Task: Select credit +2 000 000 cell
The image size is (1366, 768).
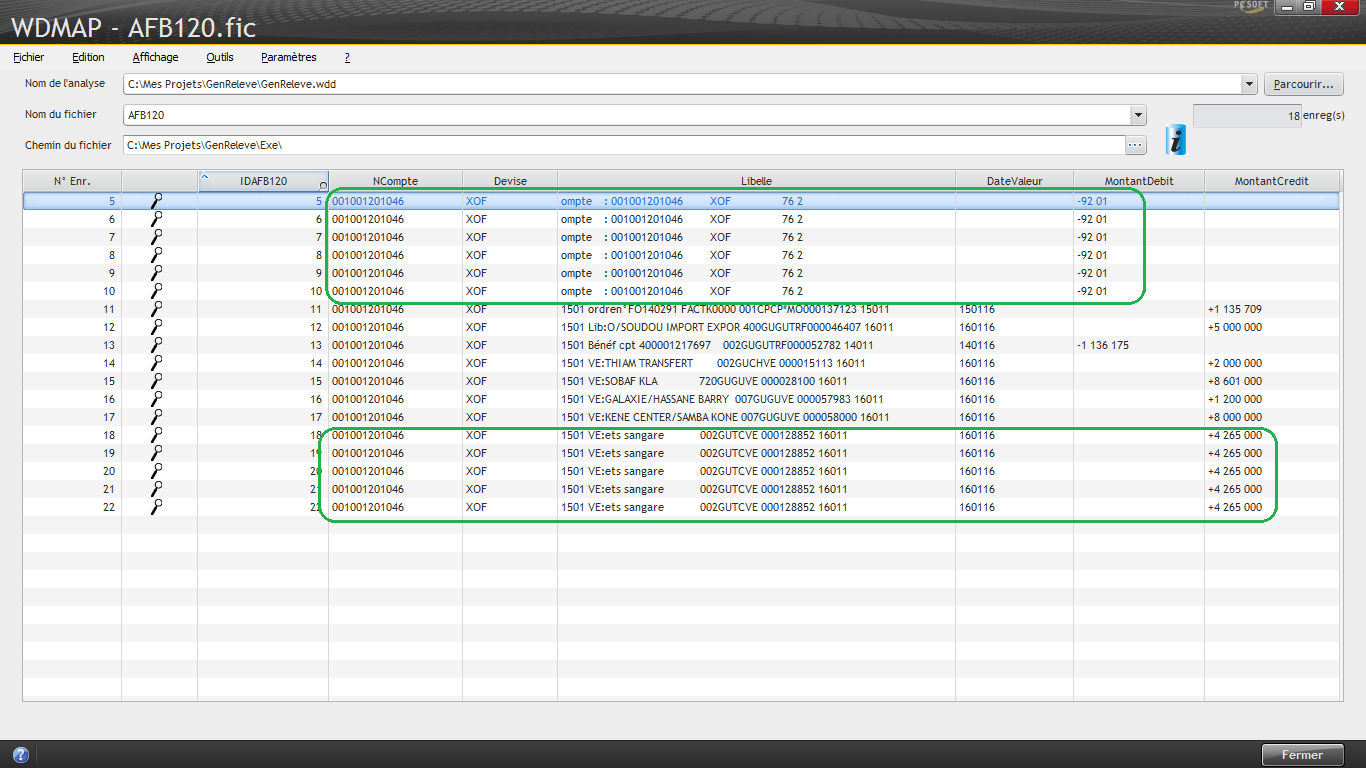Action: point(1272,363)
